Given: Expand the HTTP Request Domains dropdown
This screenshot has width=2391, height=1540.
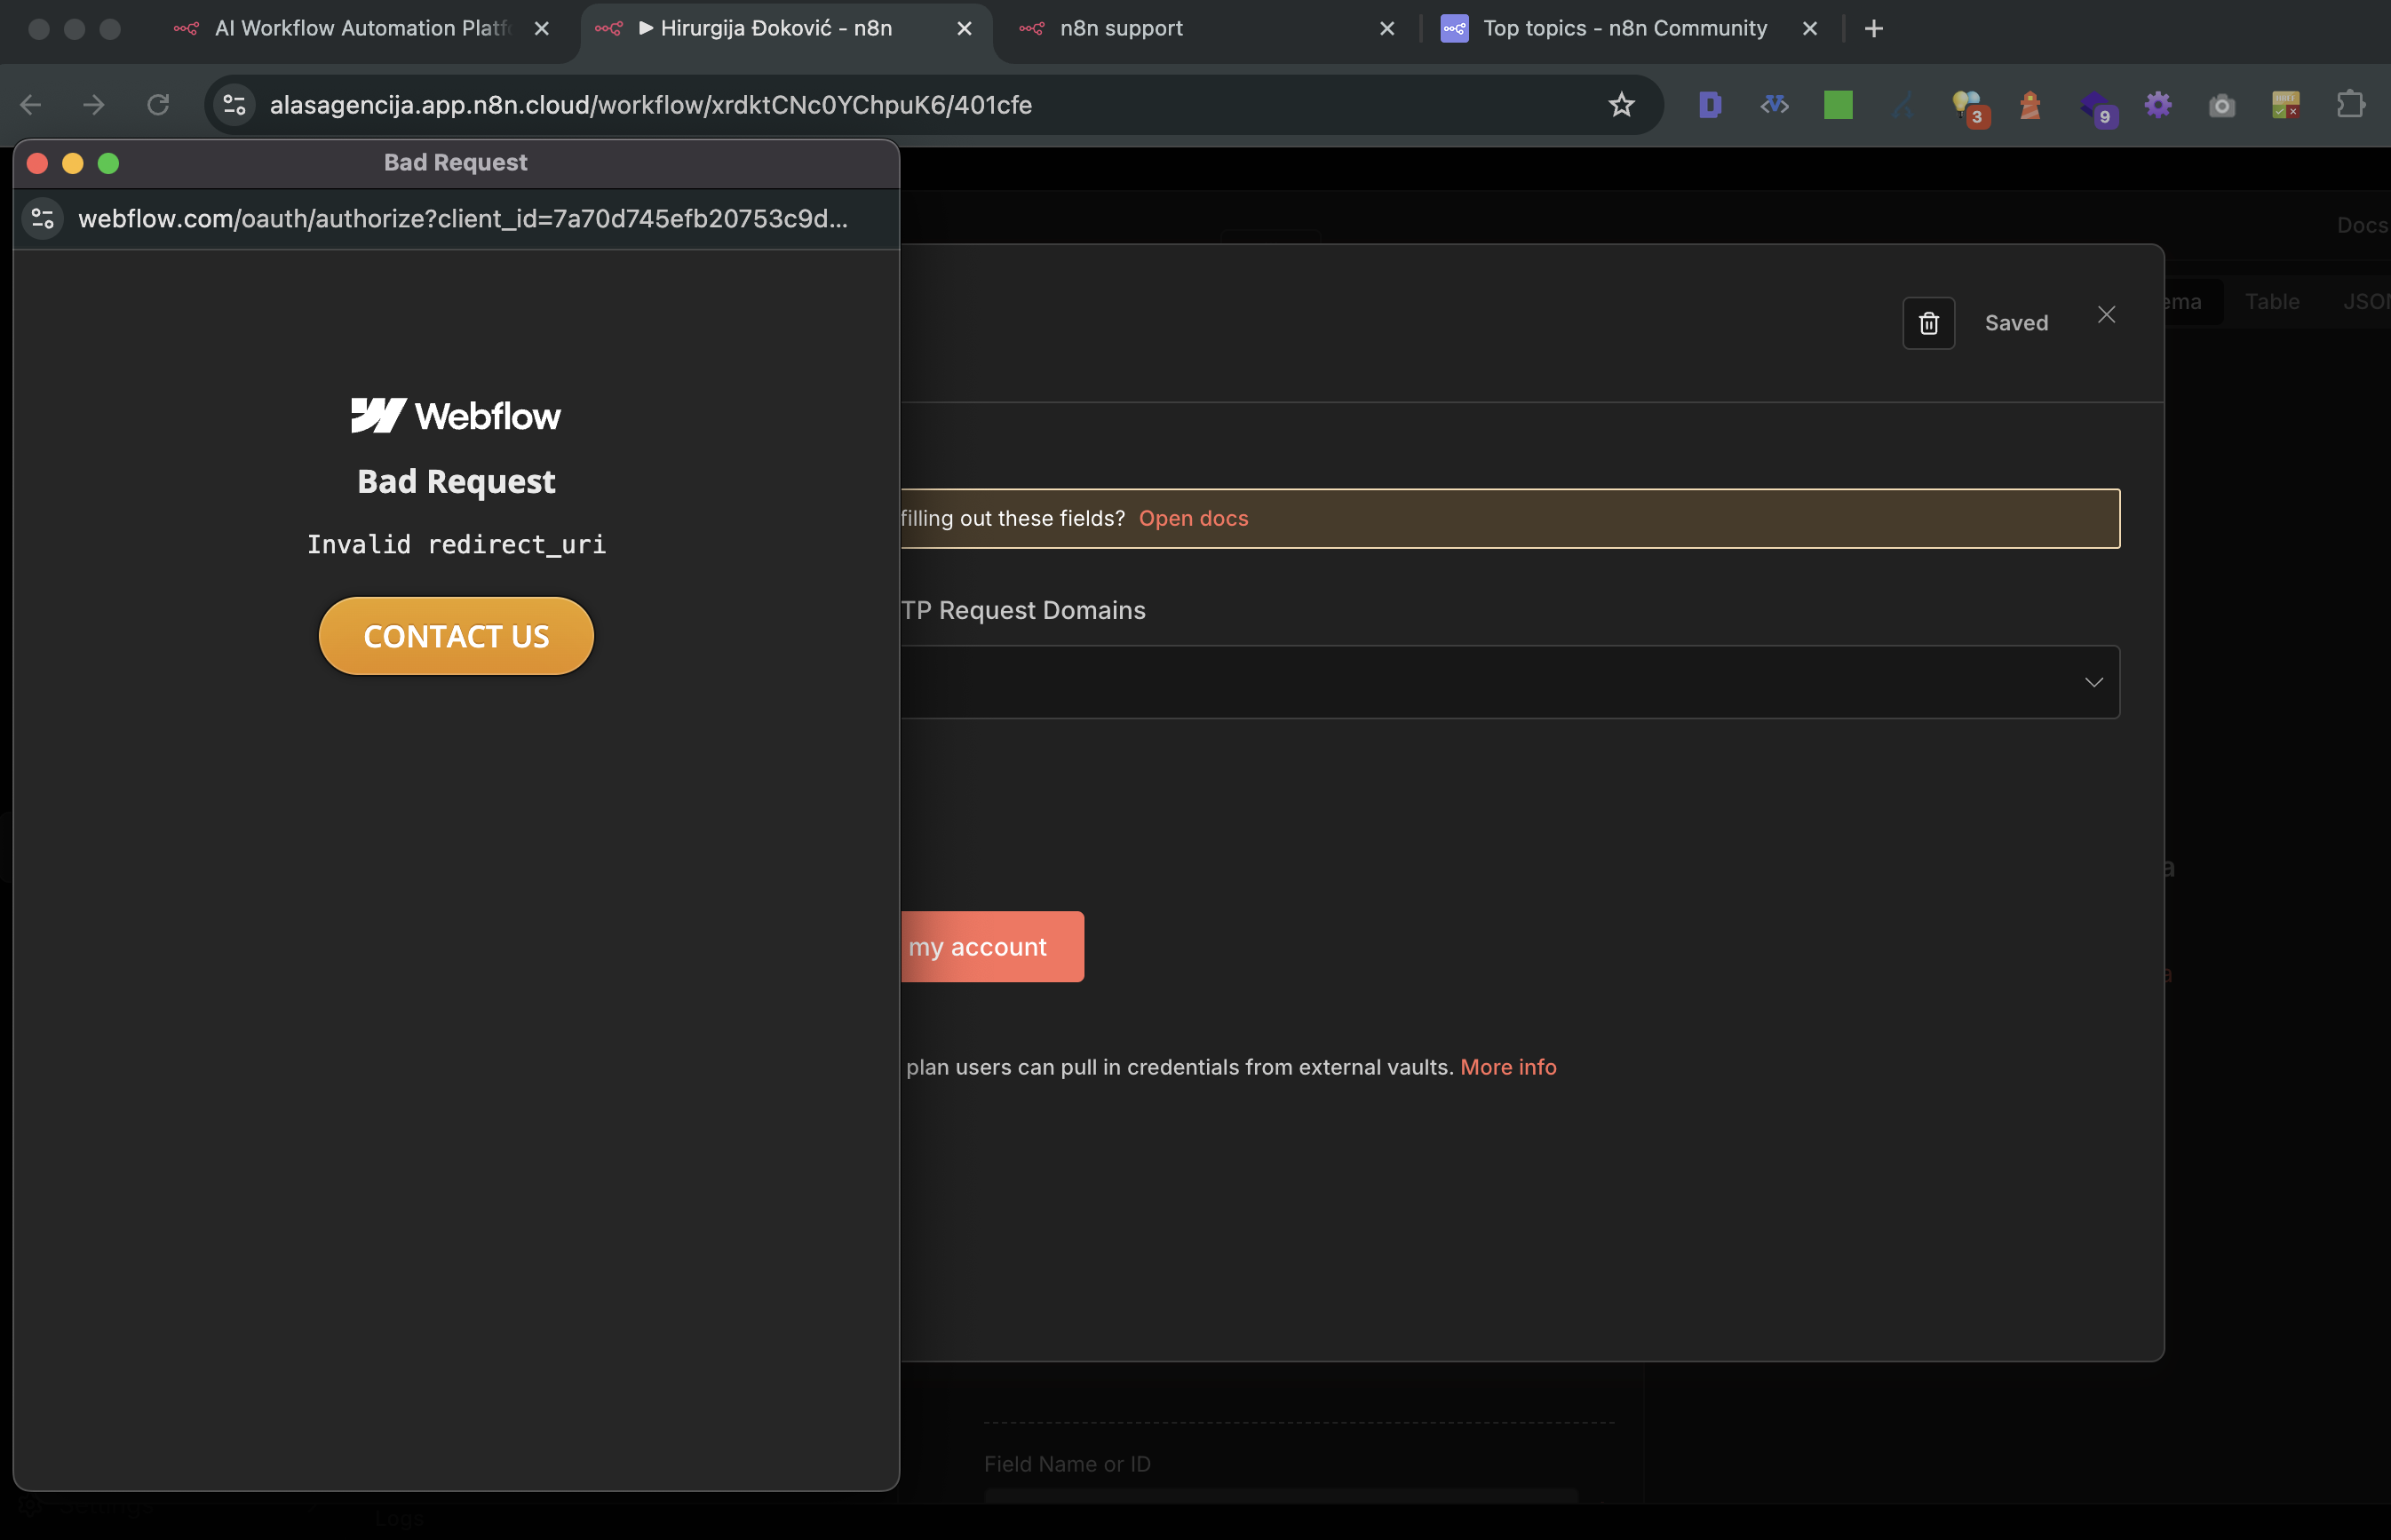Looking at the screenshot, I should 2093,682.
